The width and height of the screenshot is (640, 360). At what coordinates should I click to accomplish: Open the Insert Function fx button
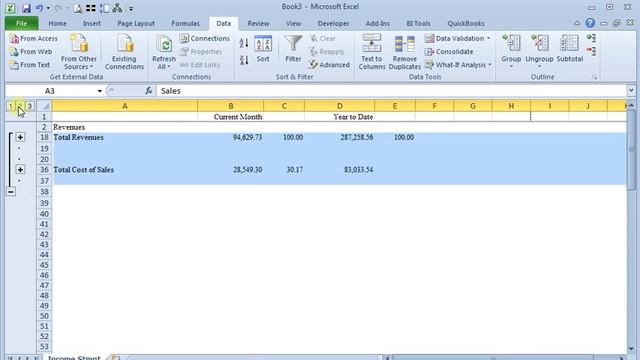[x=149, y=91]
